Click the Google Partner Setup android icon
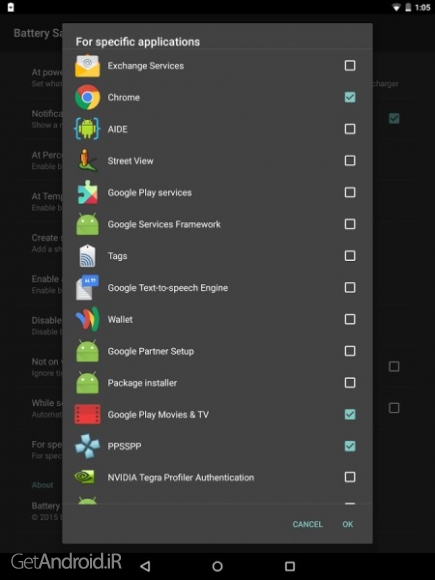Viewport: 435px width, 580px height. [x=87, y=351]
